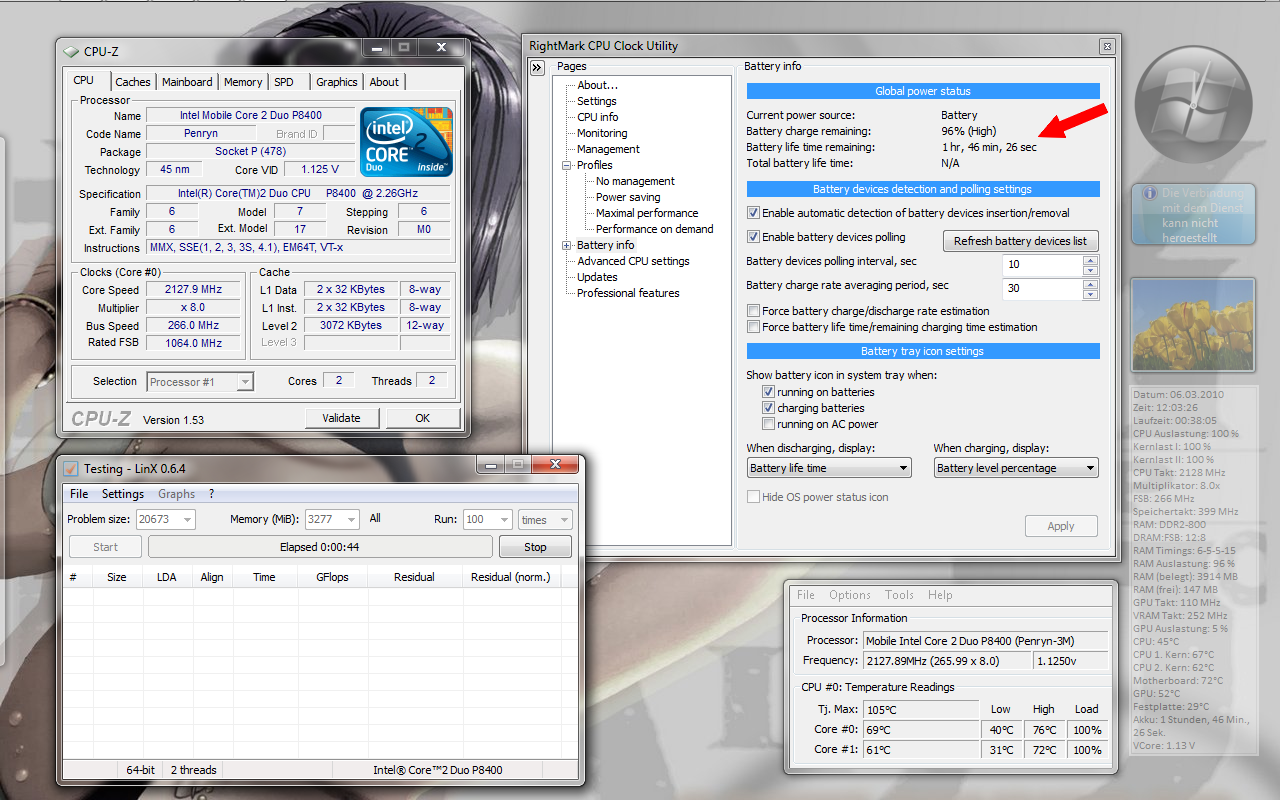Open the Options menu in temperature monitor

click(x=850, y=595)
